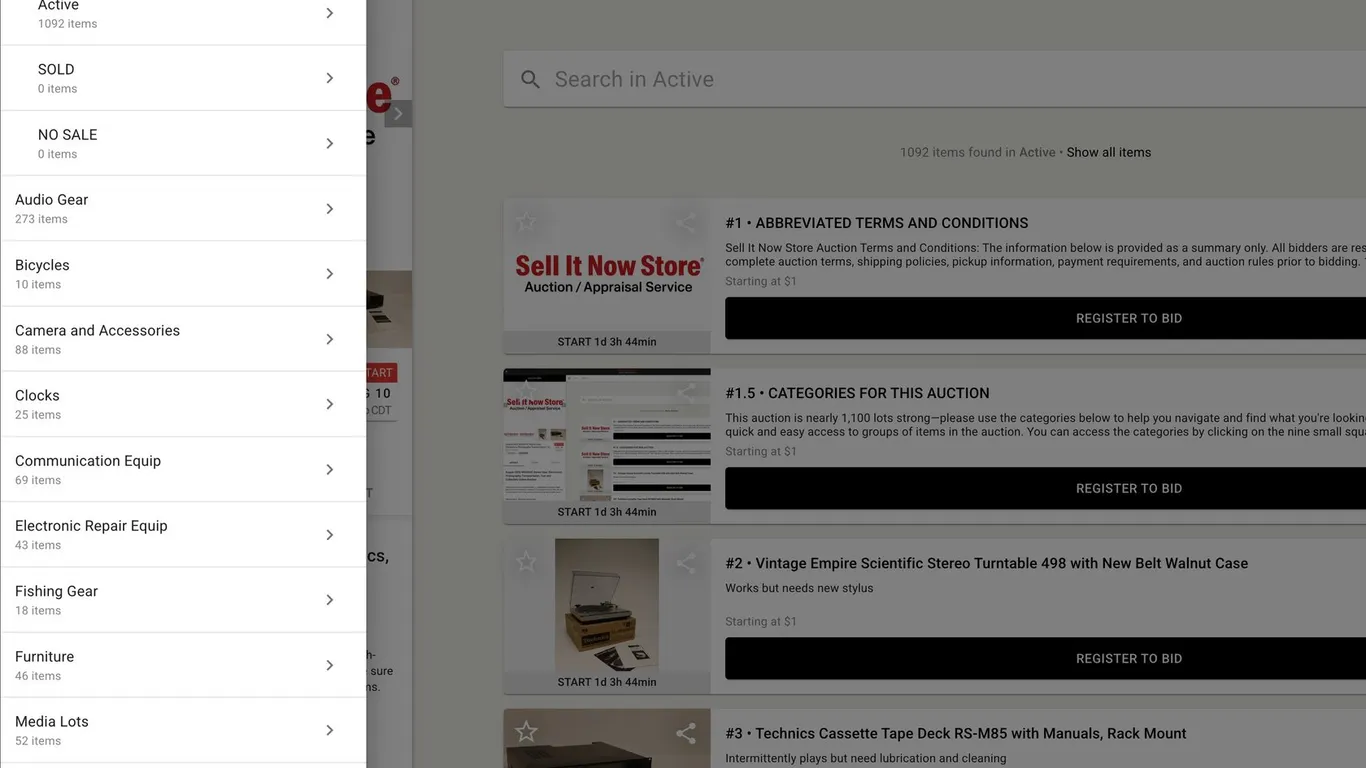This screenshot has height=768, width=1366.
Task: Click Register to Bid for lot #1.5
Action: pos(1045,488)
